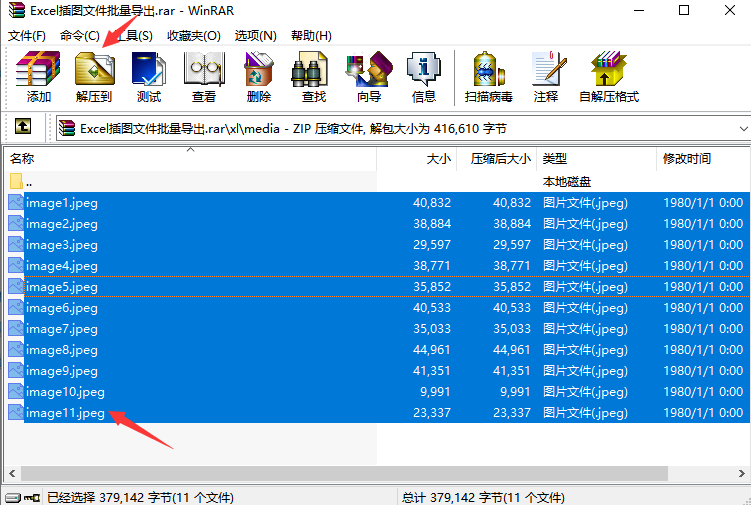Click the type cell of image3.jpeg

click(x=585, y=245)
